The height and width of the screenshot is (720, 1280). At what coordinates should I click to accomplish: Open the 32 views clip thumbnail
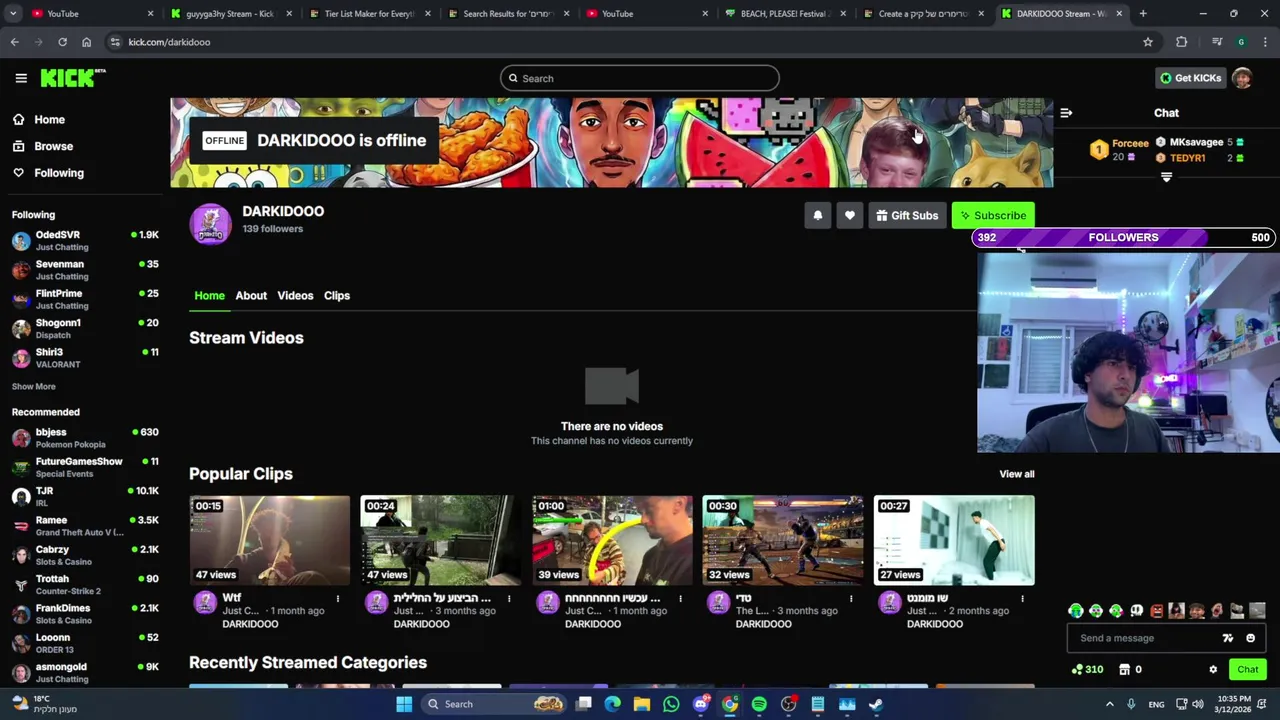coord(783,540)
